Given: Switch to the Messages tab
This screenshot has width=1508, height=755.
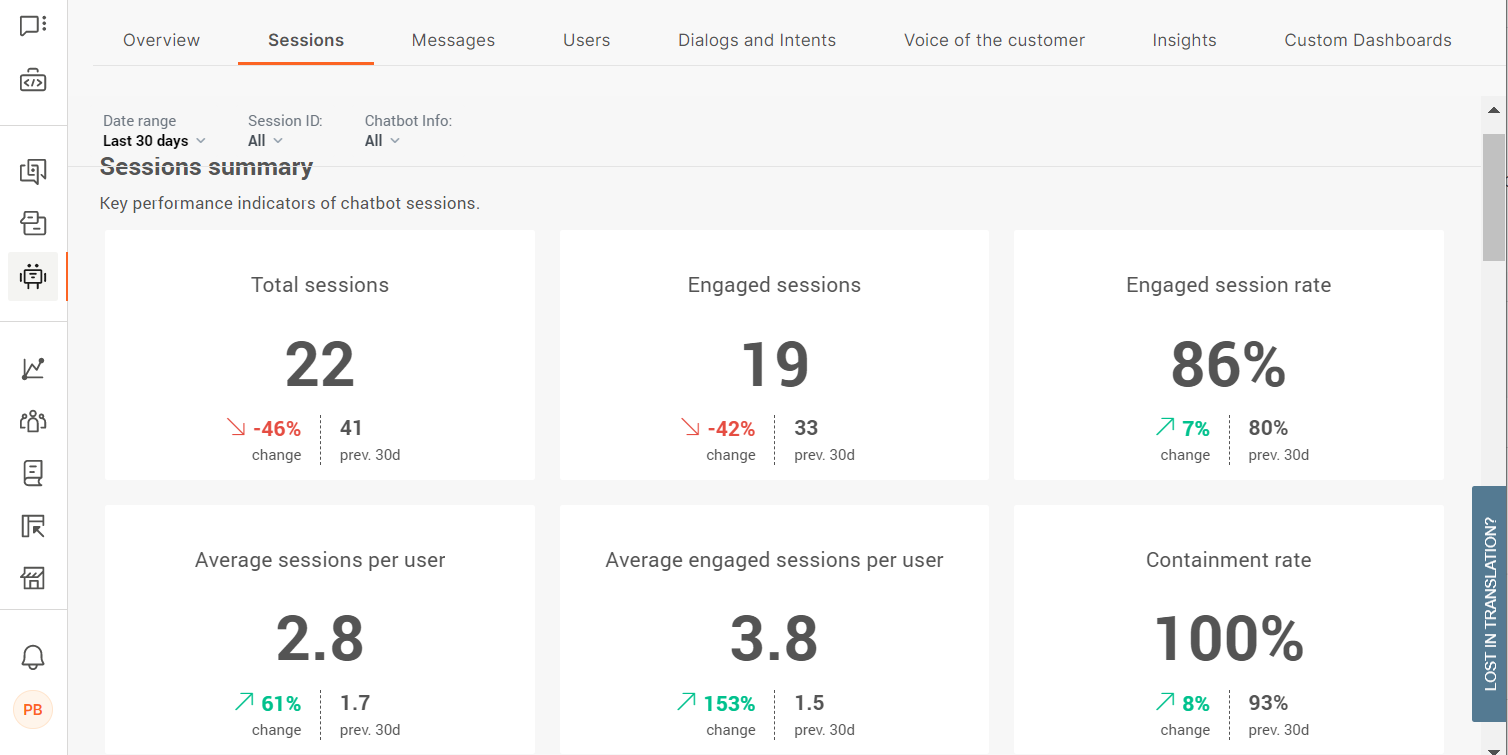Looking at the screenshot, I should (x=453, y=40).
